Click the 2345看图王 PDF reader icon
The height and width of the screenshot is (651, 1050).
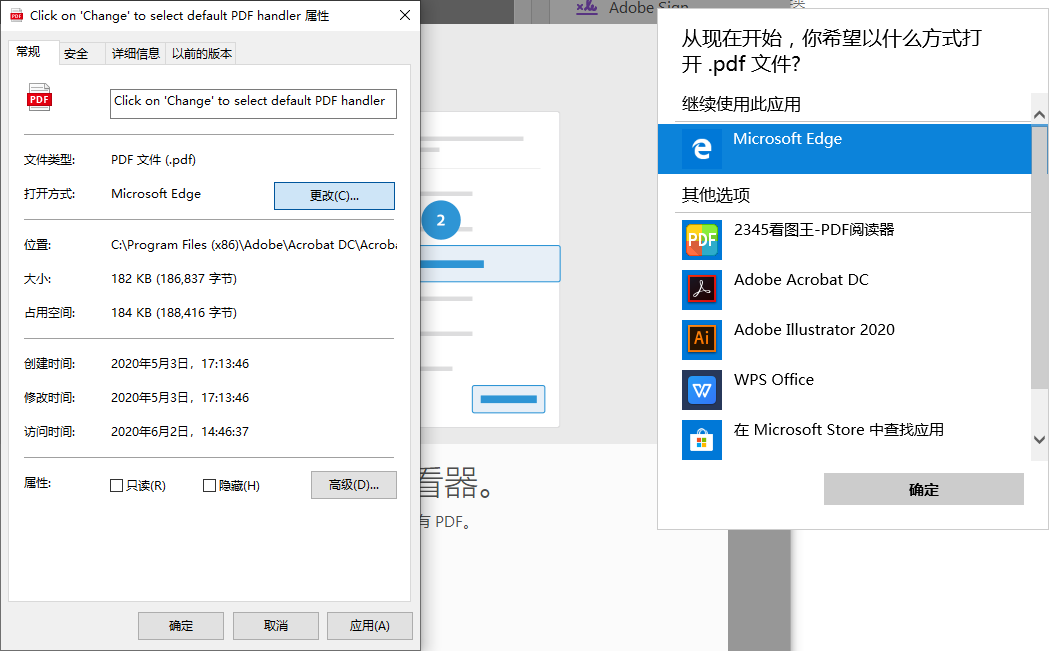pos(701,240)
